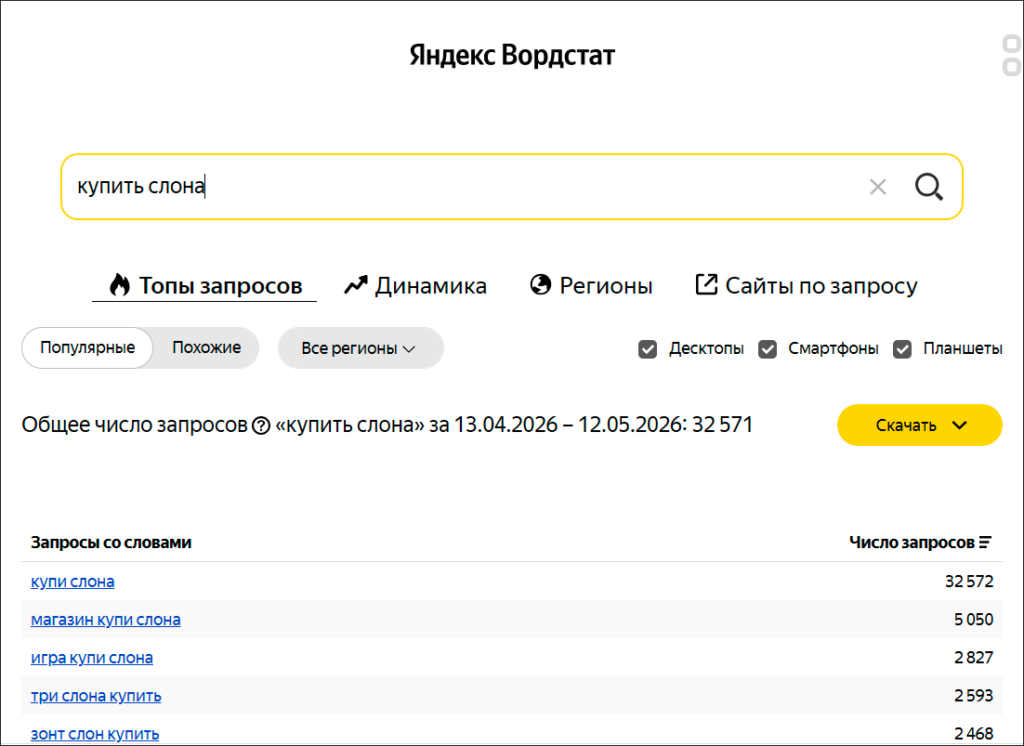Open the магазин купи слона link
1024x746 pixels.
tap(106, 619)
